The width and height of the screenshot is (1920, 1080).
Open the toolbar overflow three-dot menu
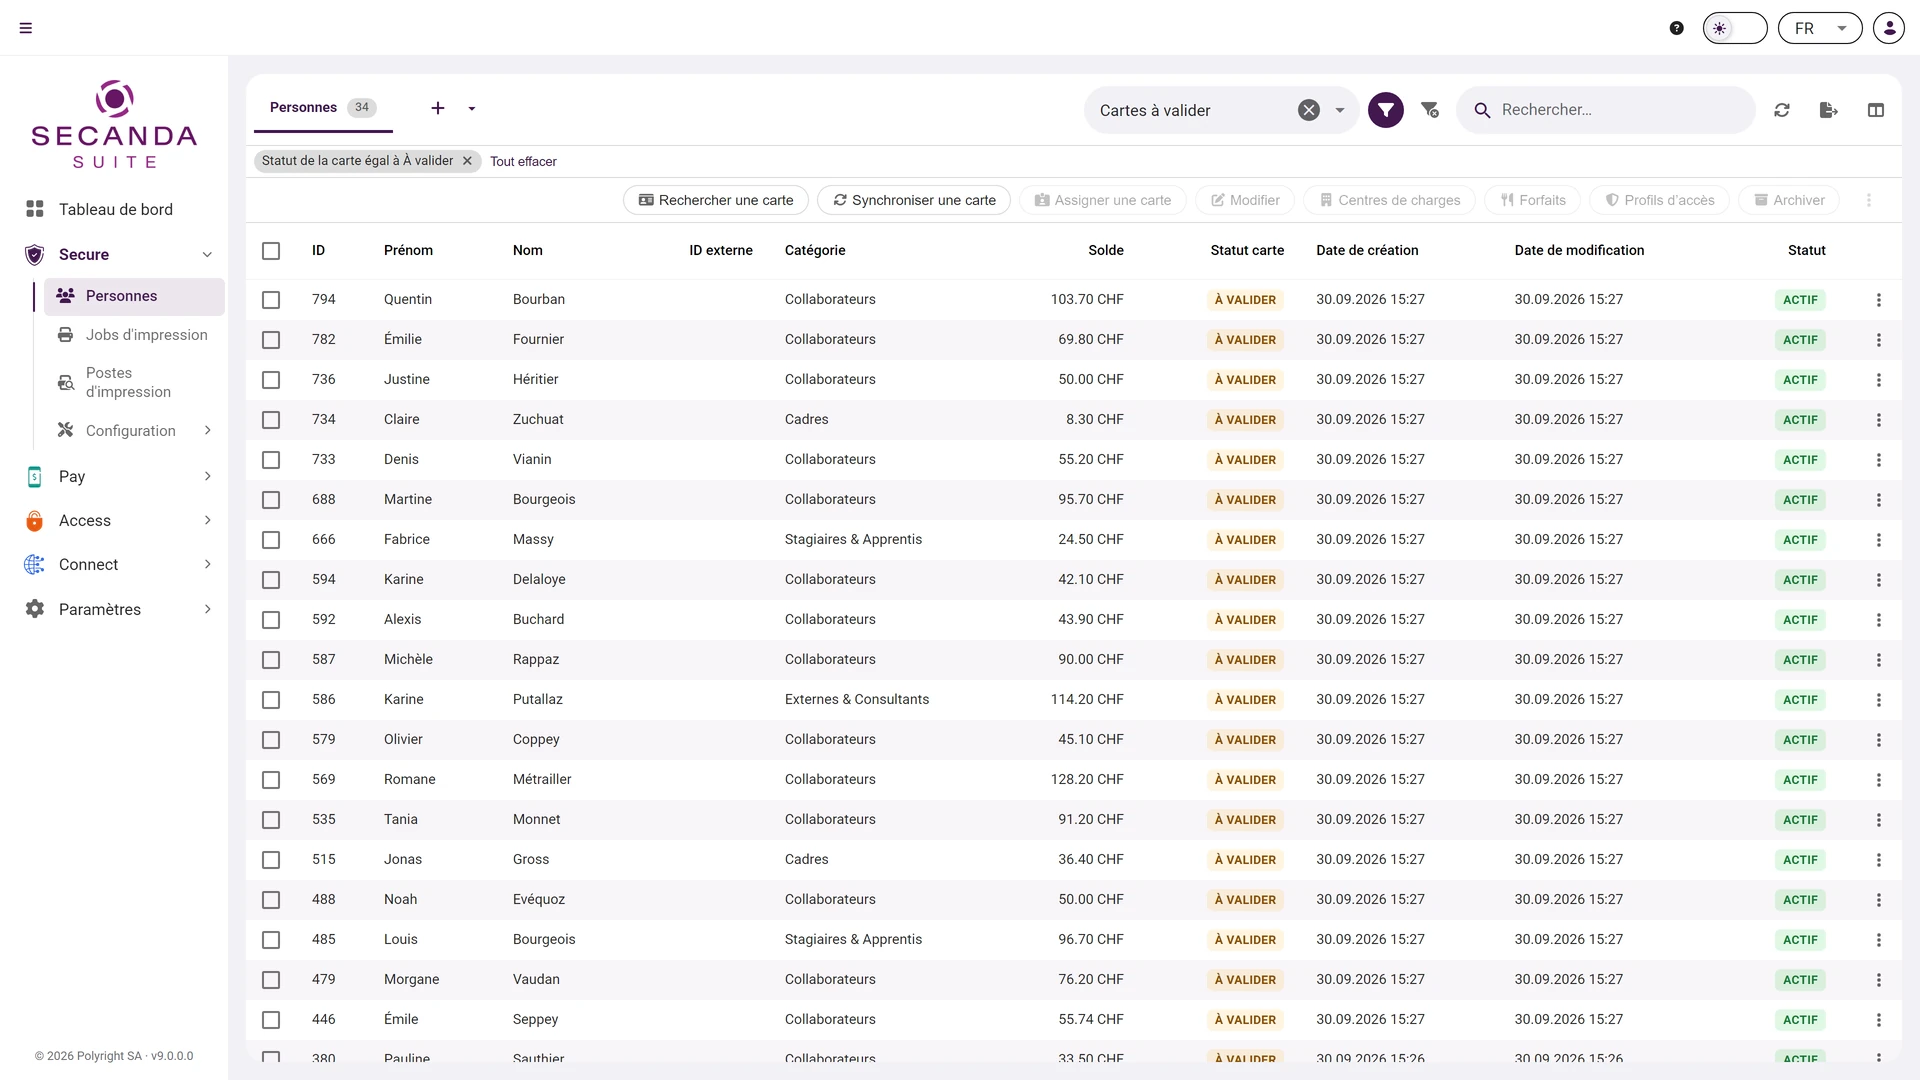[1869, 200]
